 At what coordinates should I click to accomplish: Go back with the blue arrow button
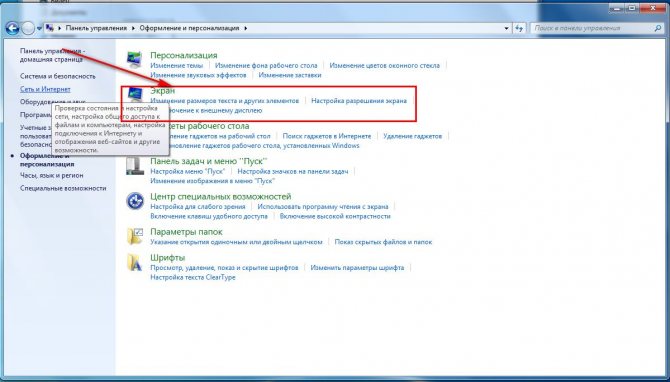click(x=12, y=28)
